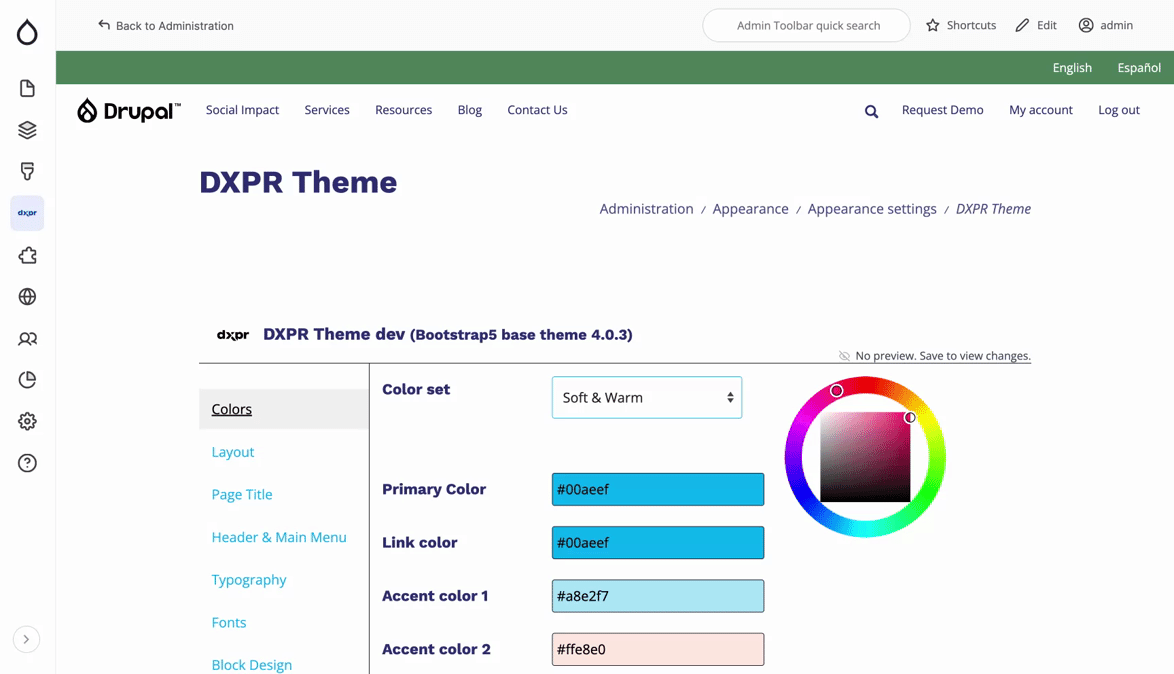Open the Blog menu item

(x=469, y=110)
